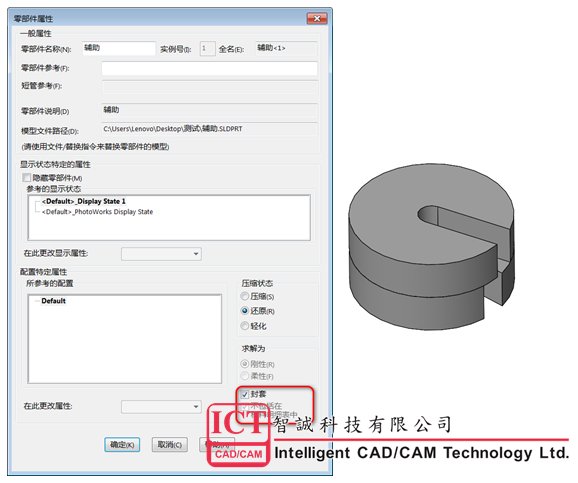The width and height of the screenshot is (578, 483).
Task: Choose the 轻化 lightweight radio button
Action: [x=244, y=326]
